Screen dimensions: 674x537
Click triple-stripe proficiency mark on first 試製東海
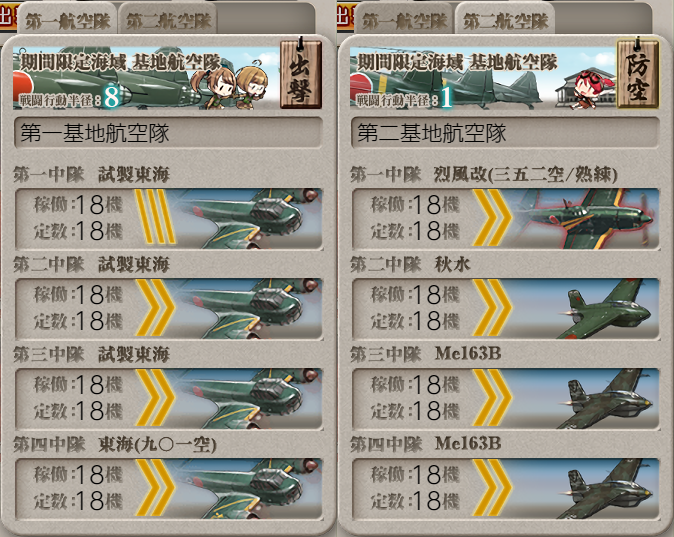click(155, 217)
